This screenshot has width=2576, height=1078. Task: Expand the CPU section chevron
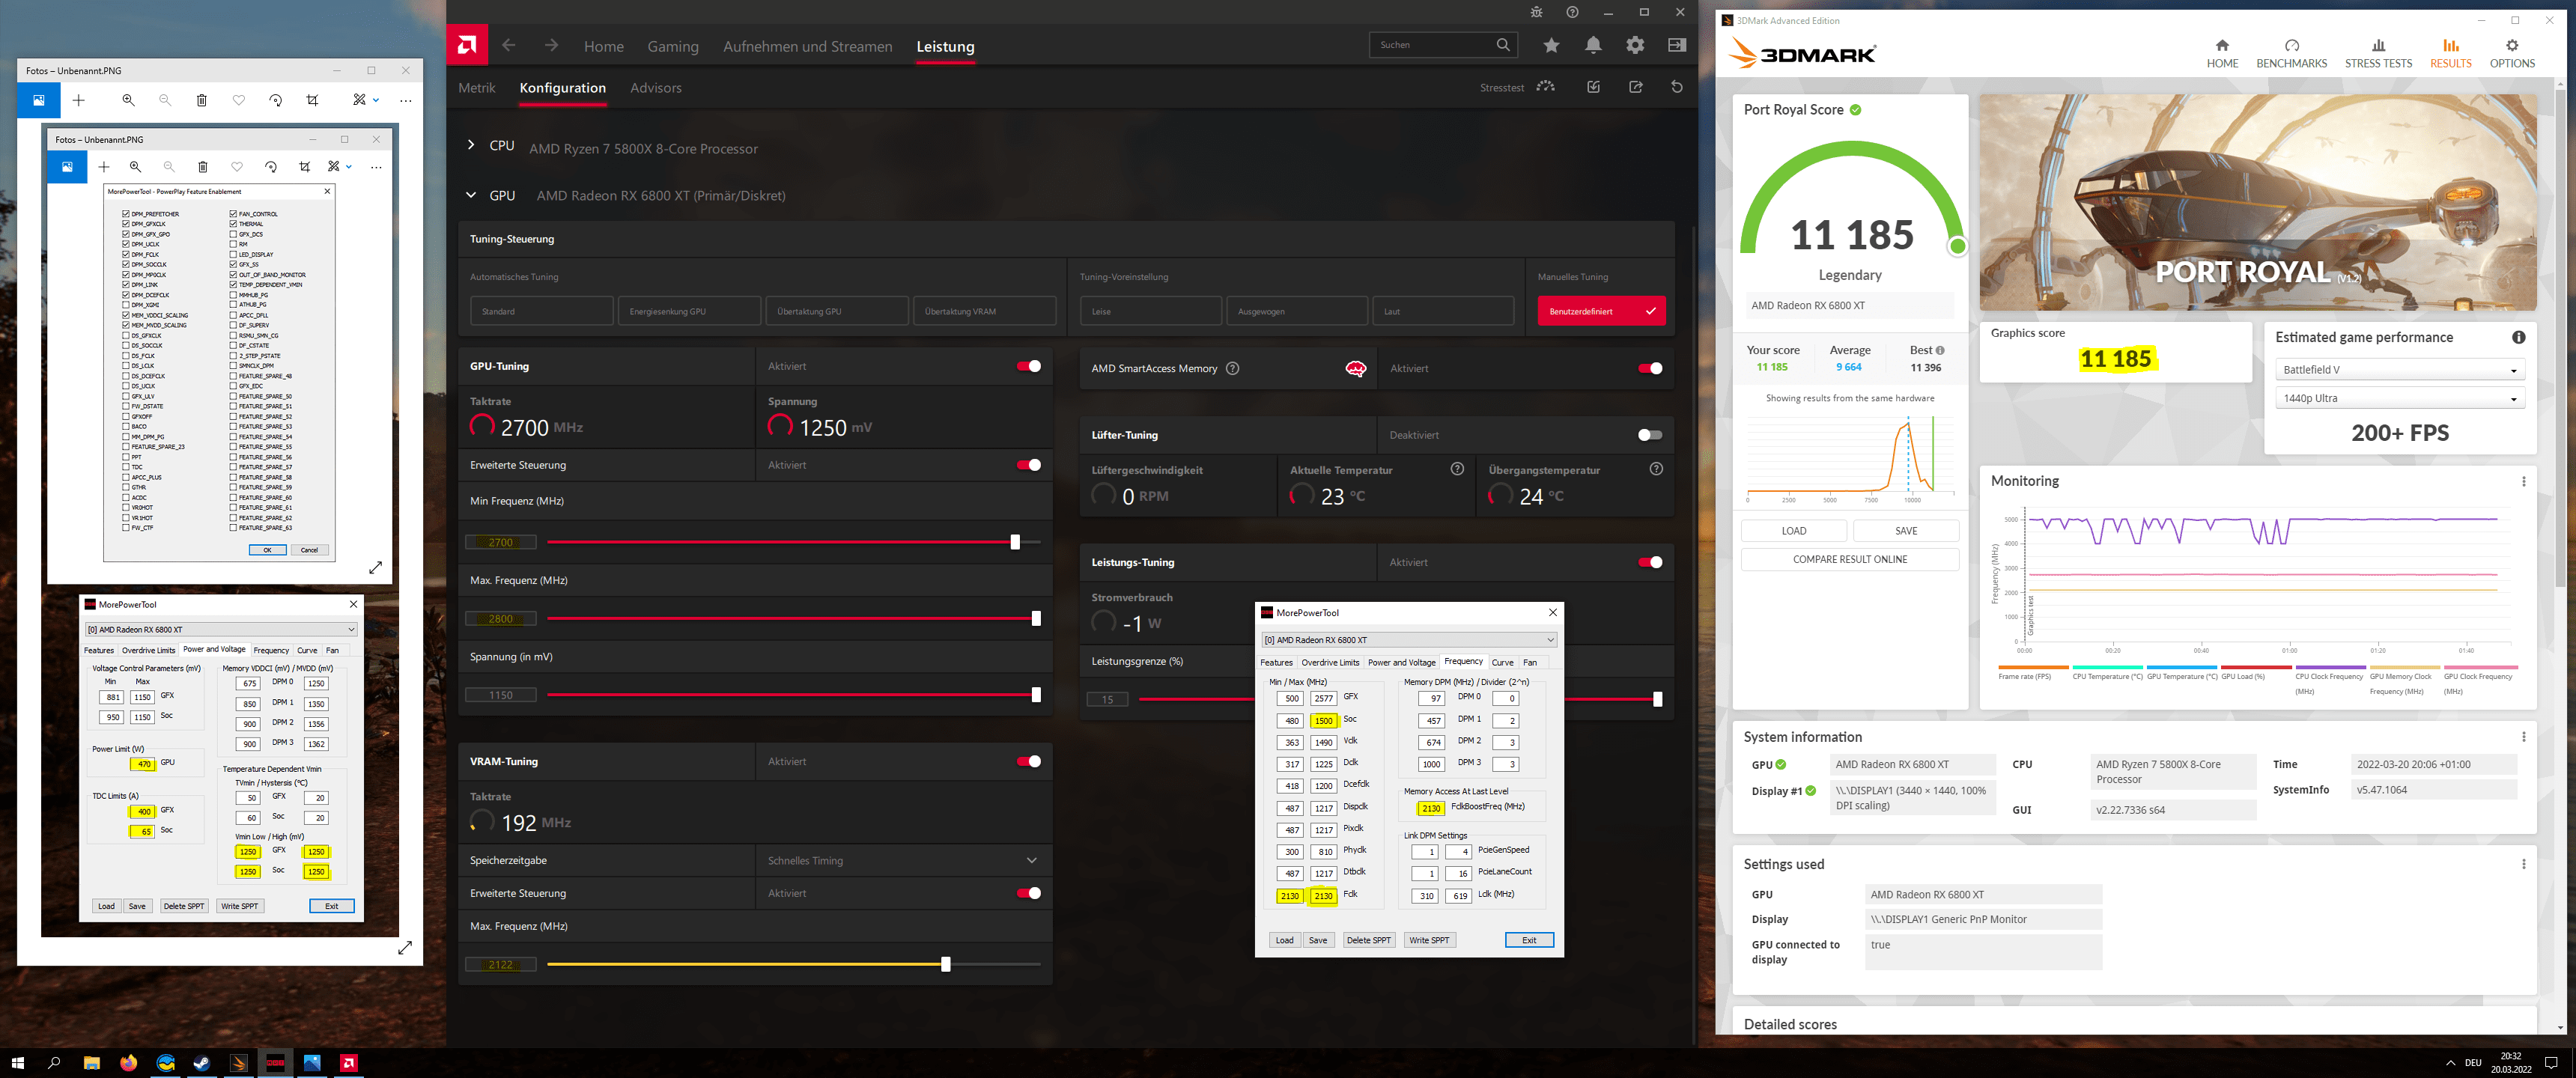(471, 145)
